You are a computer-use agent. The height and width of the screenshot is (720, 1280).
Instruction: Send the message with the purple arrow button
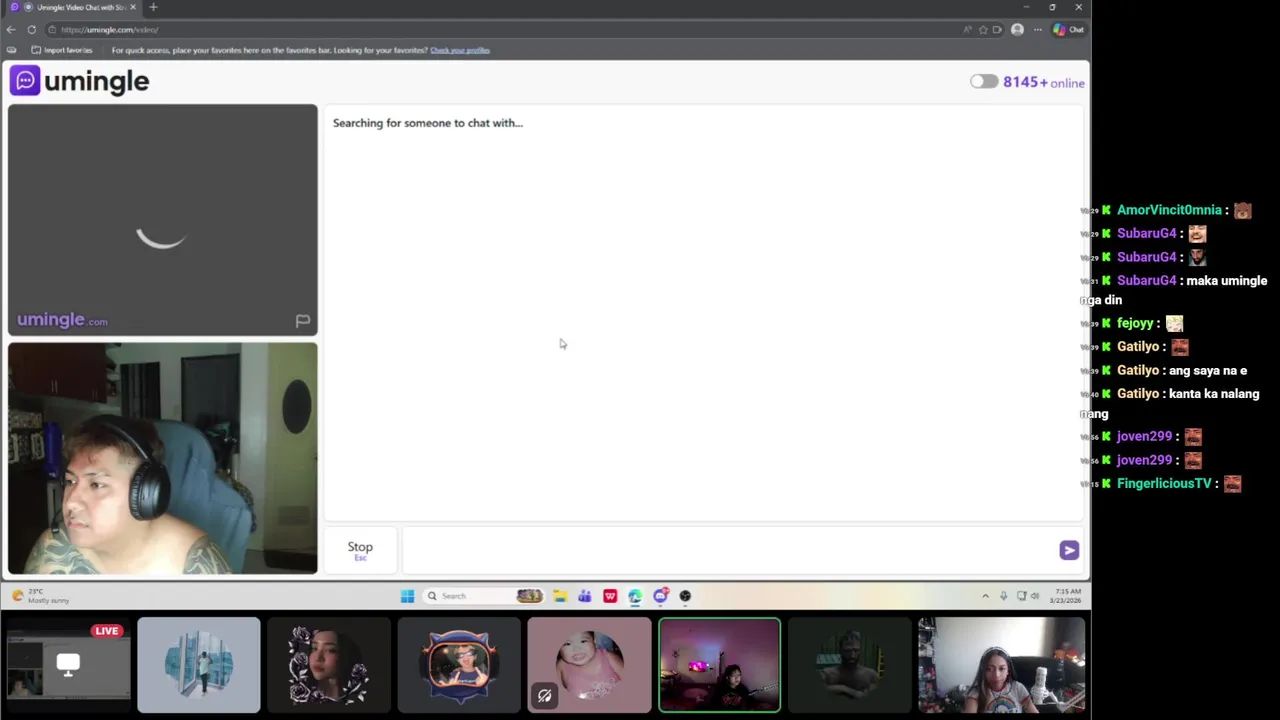[x=1069, y=550]
